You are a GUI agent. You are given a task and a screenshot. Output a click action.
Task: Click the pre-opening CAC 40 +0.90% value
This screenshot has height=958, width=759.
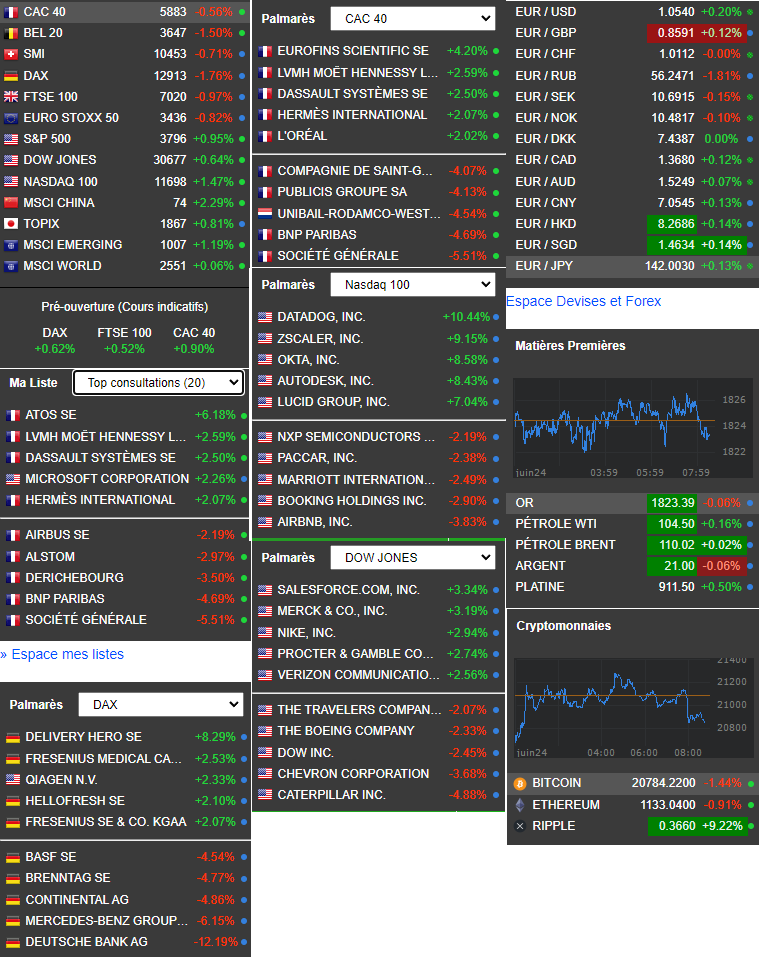(x=194, y=349)
